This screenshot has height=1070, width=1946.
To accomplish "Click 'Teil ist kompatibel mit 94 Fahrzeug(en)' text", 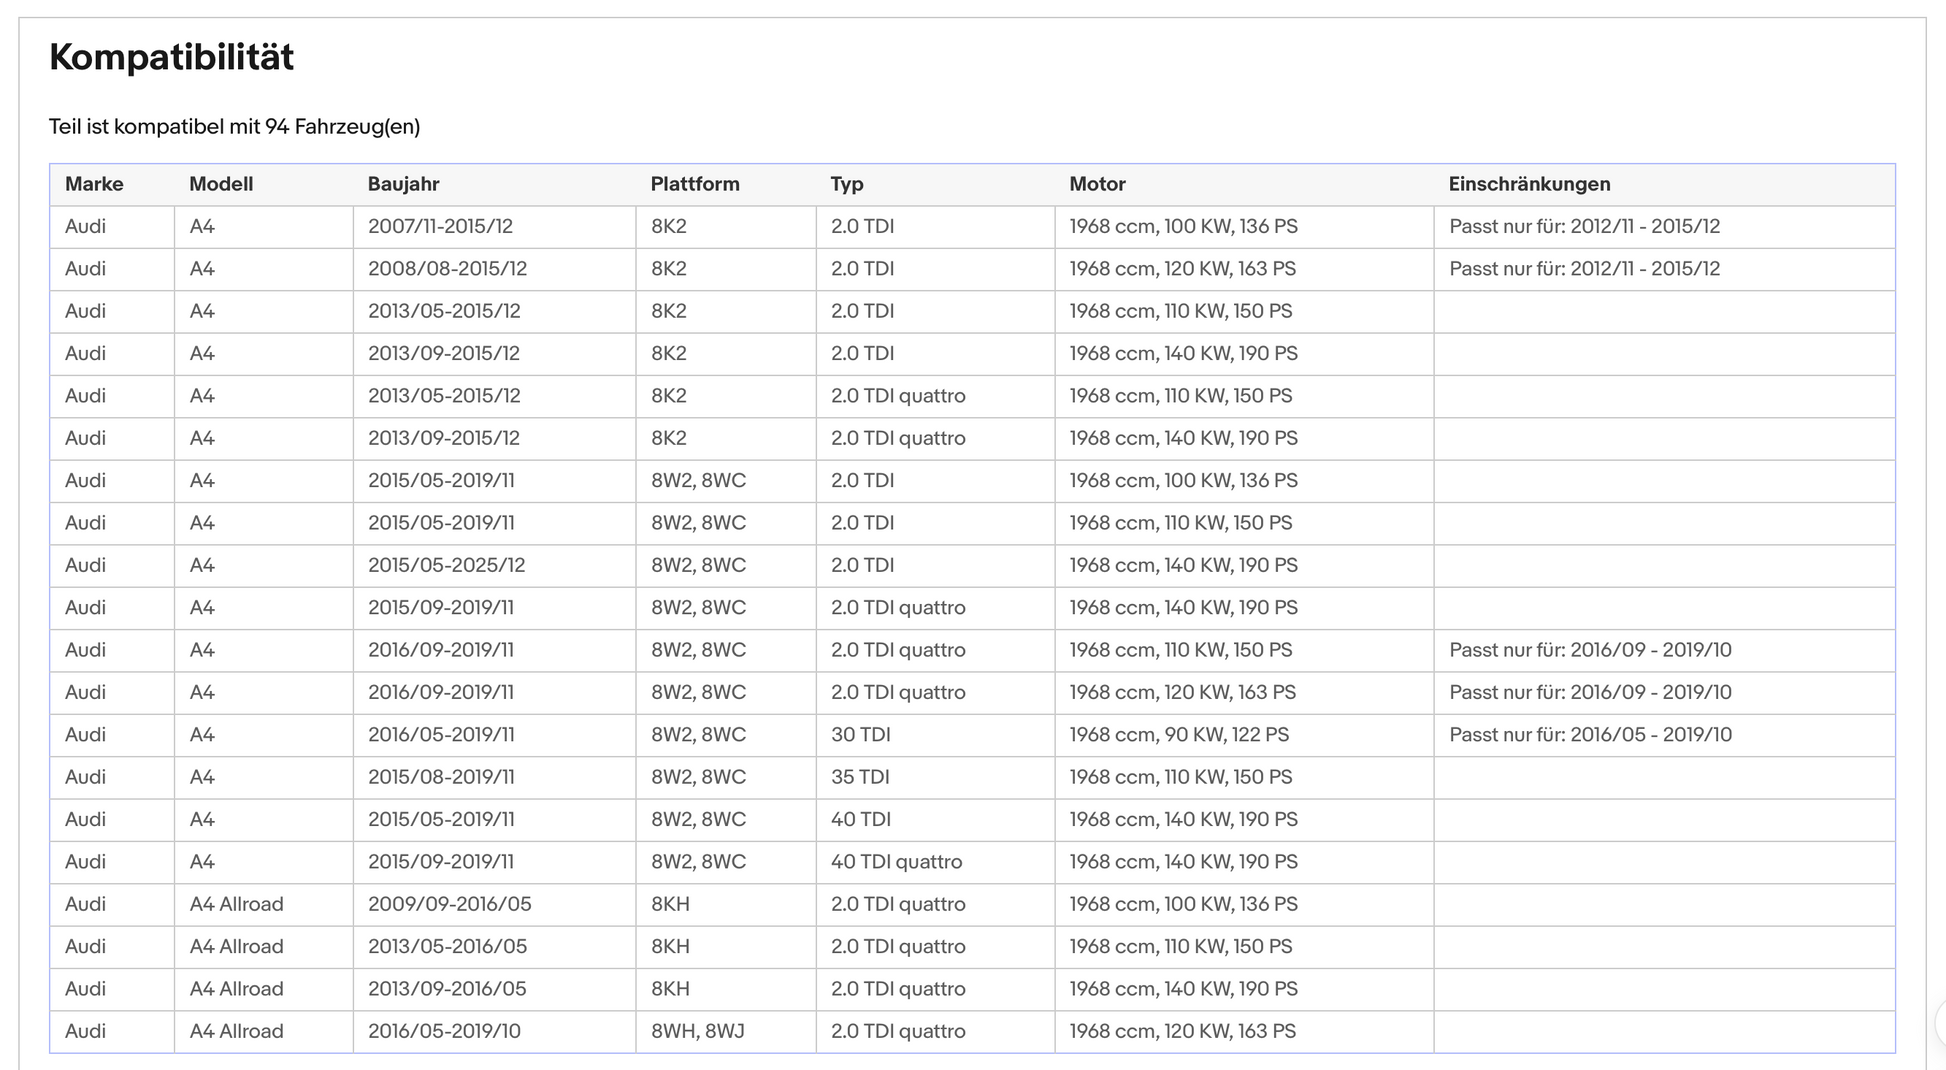I will pyautogui.click(x=234, y=127).
